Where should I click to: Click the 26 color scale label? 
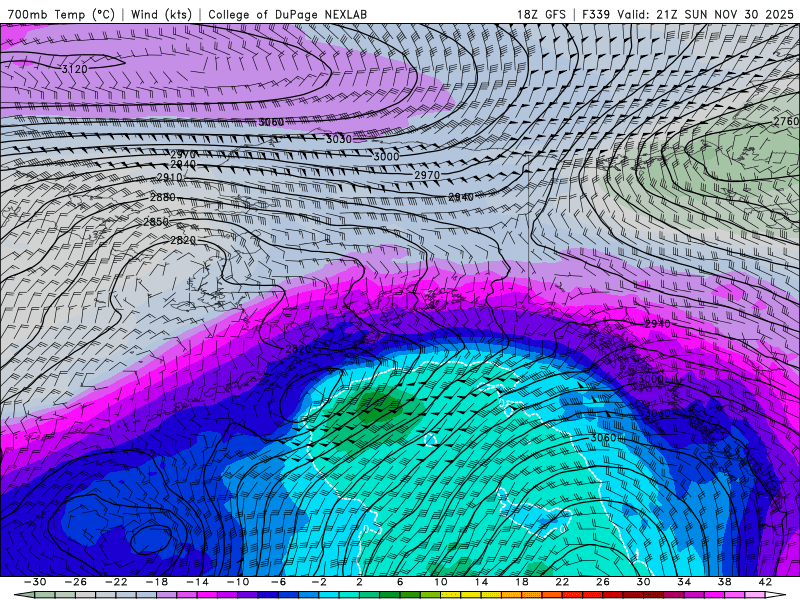(603, 582)
